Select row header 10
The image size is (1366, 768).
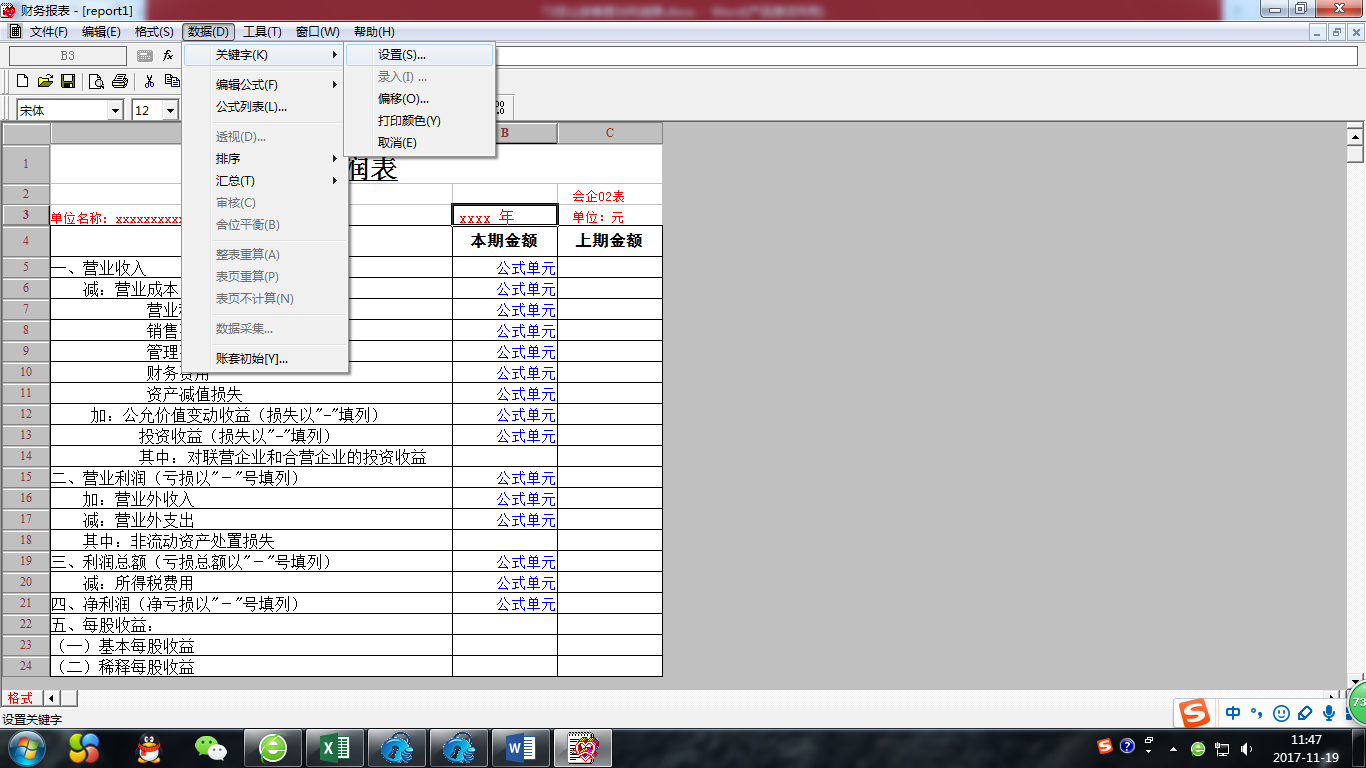(x=26, y=372)
